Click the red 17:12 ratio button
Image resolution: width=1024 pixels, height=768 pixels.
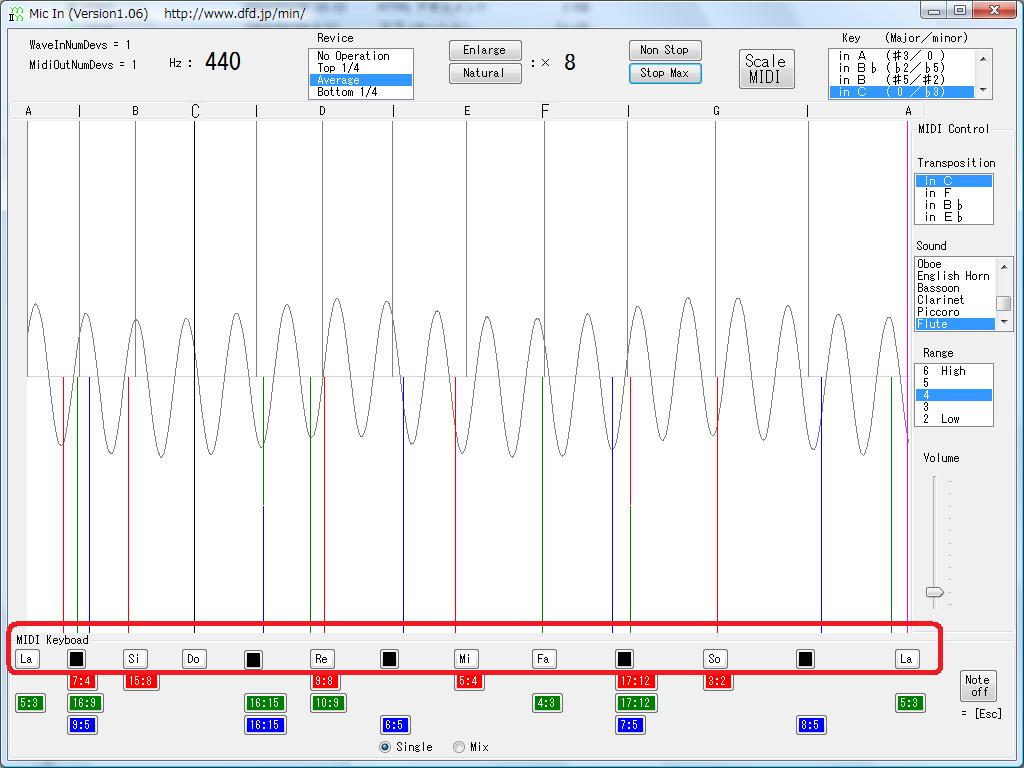coord(636,681)
